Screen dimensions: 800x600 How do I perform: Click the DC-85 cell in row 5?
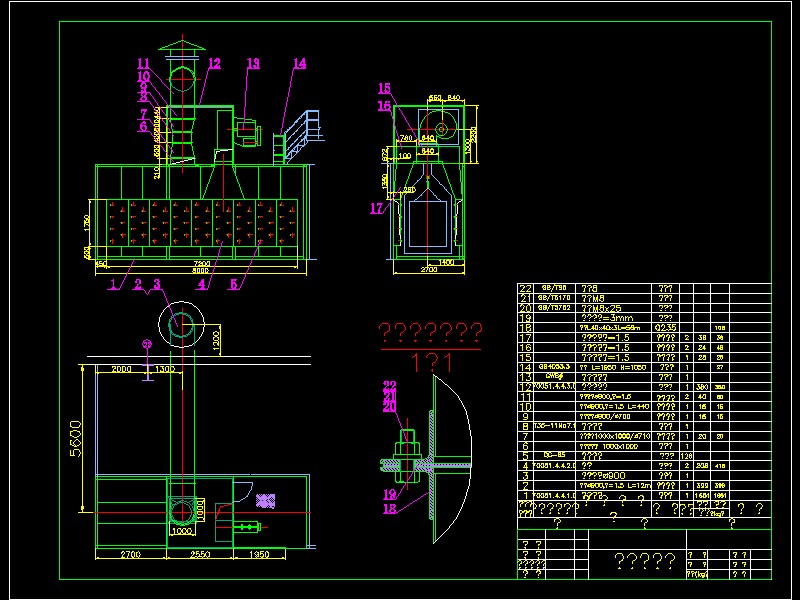tap(554, 456)
